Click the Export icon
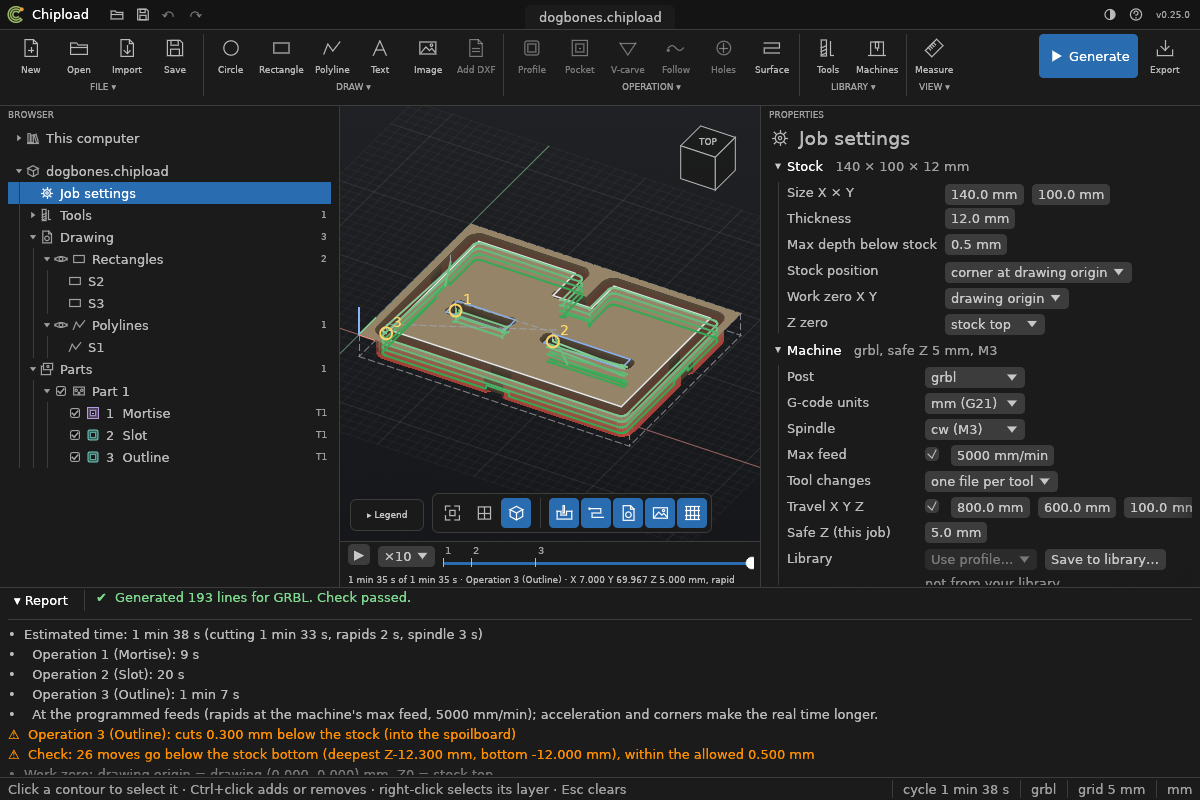The image size is (1200, 800). [x=1164, y=48]
